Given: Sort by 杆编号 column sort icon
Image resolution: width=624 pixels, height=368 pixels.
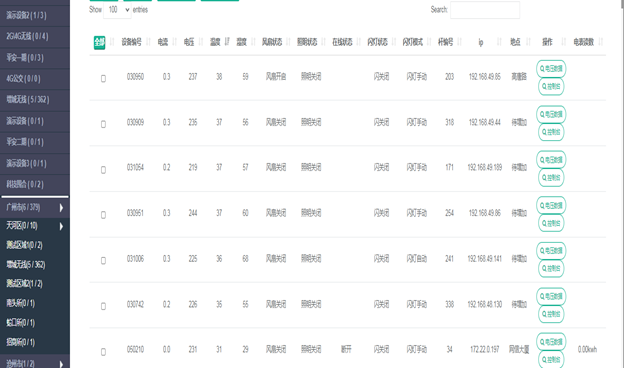Looking at the screenshot, I should [460, 42].
